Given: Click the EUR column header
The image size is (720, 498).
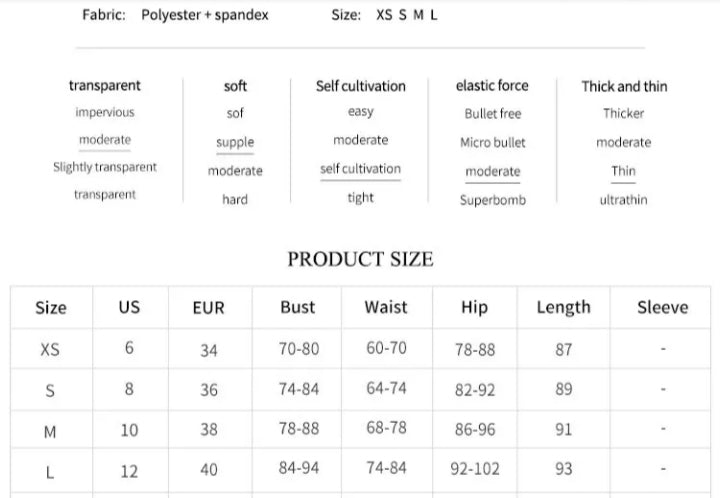Looking at the screenshot, I should tap(208, 308).
